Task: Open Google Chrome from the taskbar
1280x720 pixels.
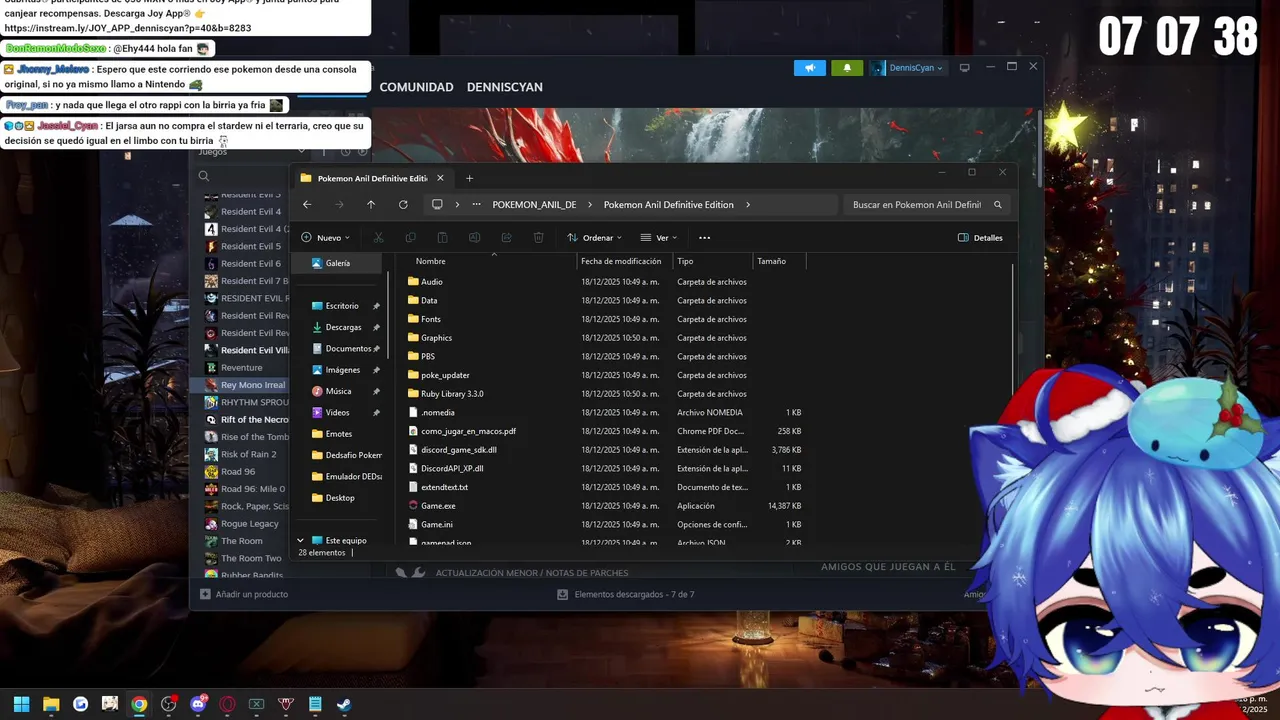Action: (139, 704)
